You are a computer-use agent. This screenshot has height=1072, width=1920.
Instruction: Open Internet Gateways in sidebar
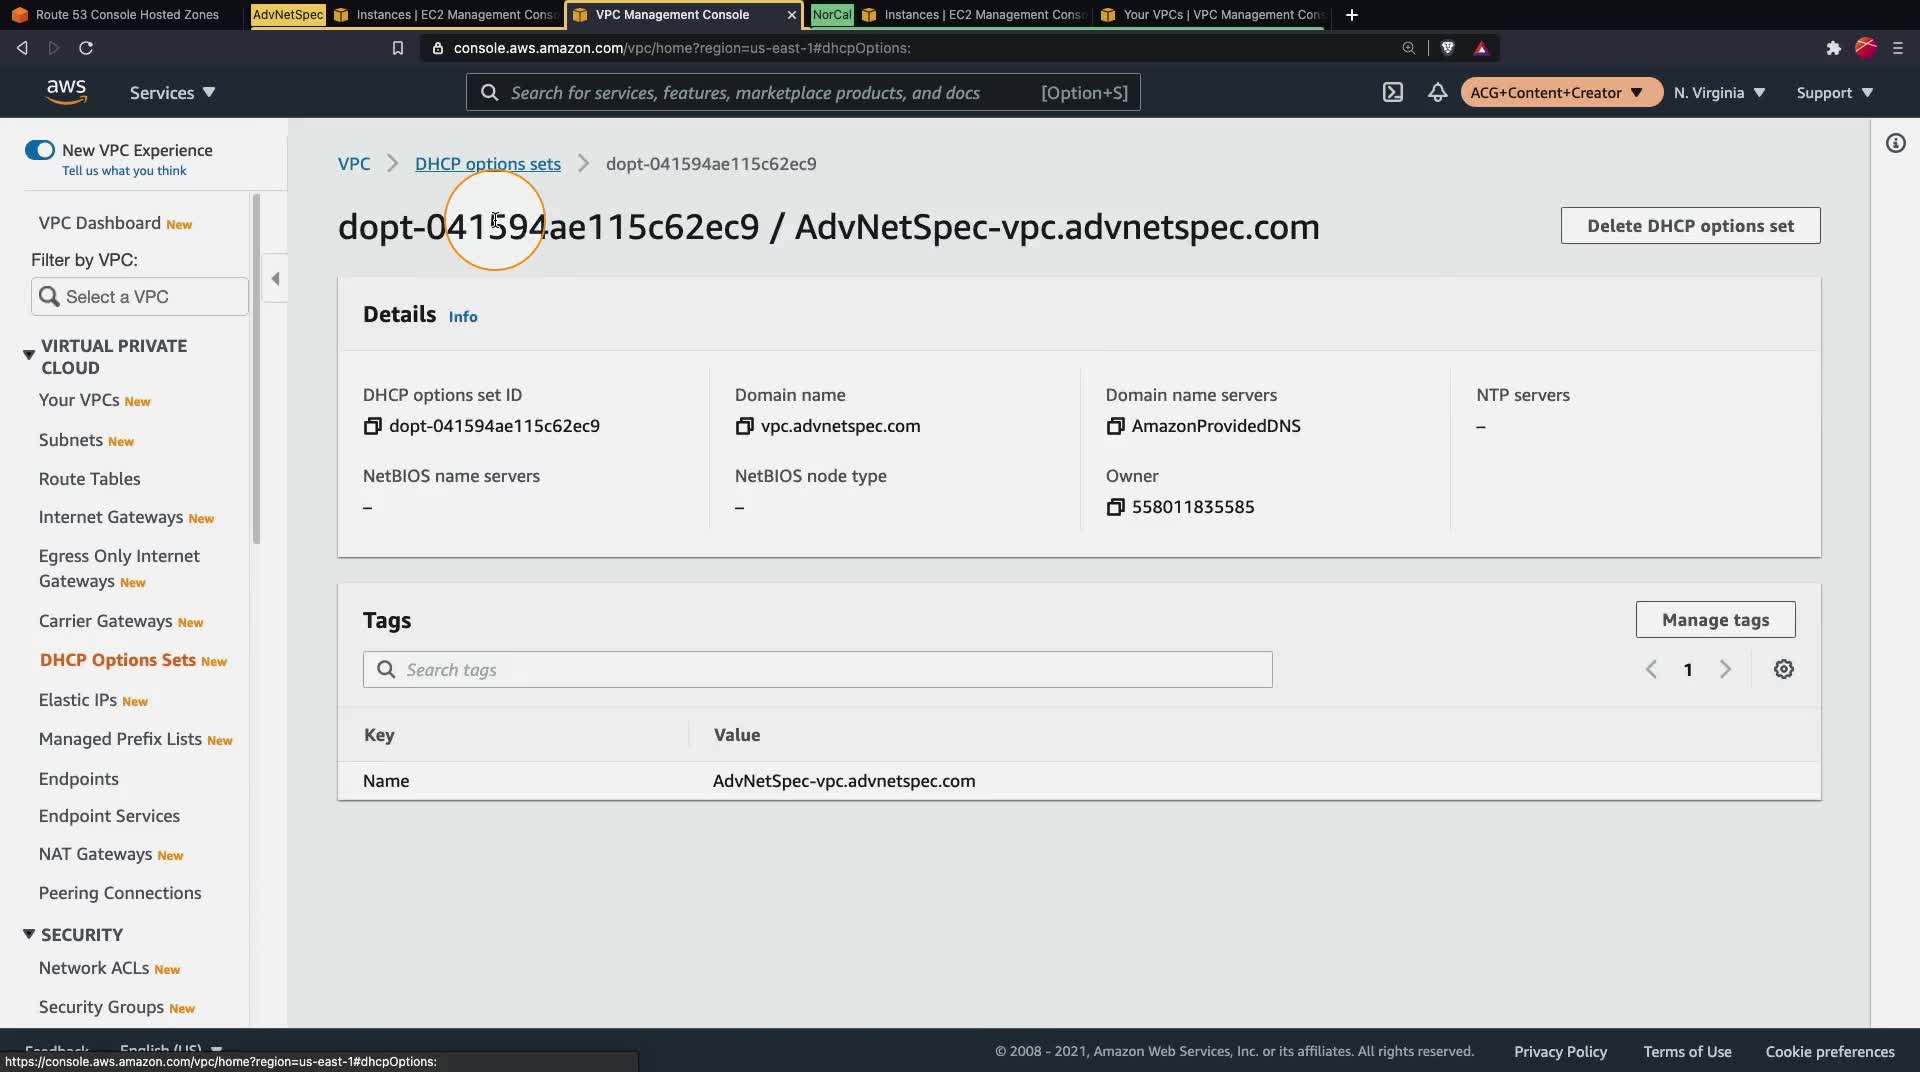[x=111, y=517]
